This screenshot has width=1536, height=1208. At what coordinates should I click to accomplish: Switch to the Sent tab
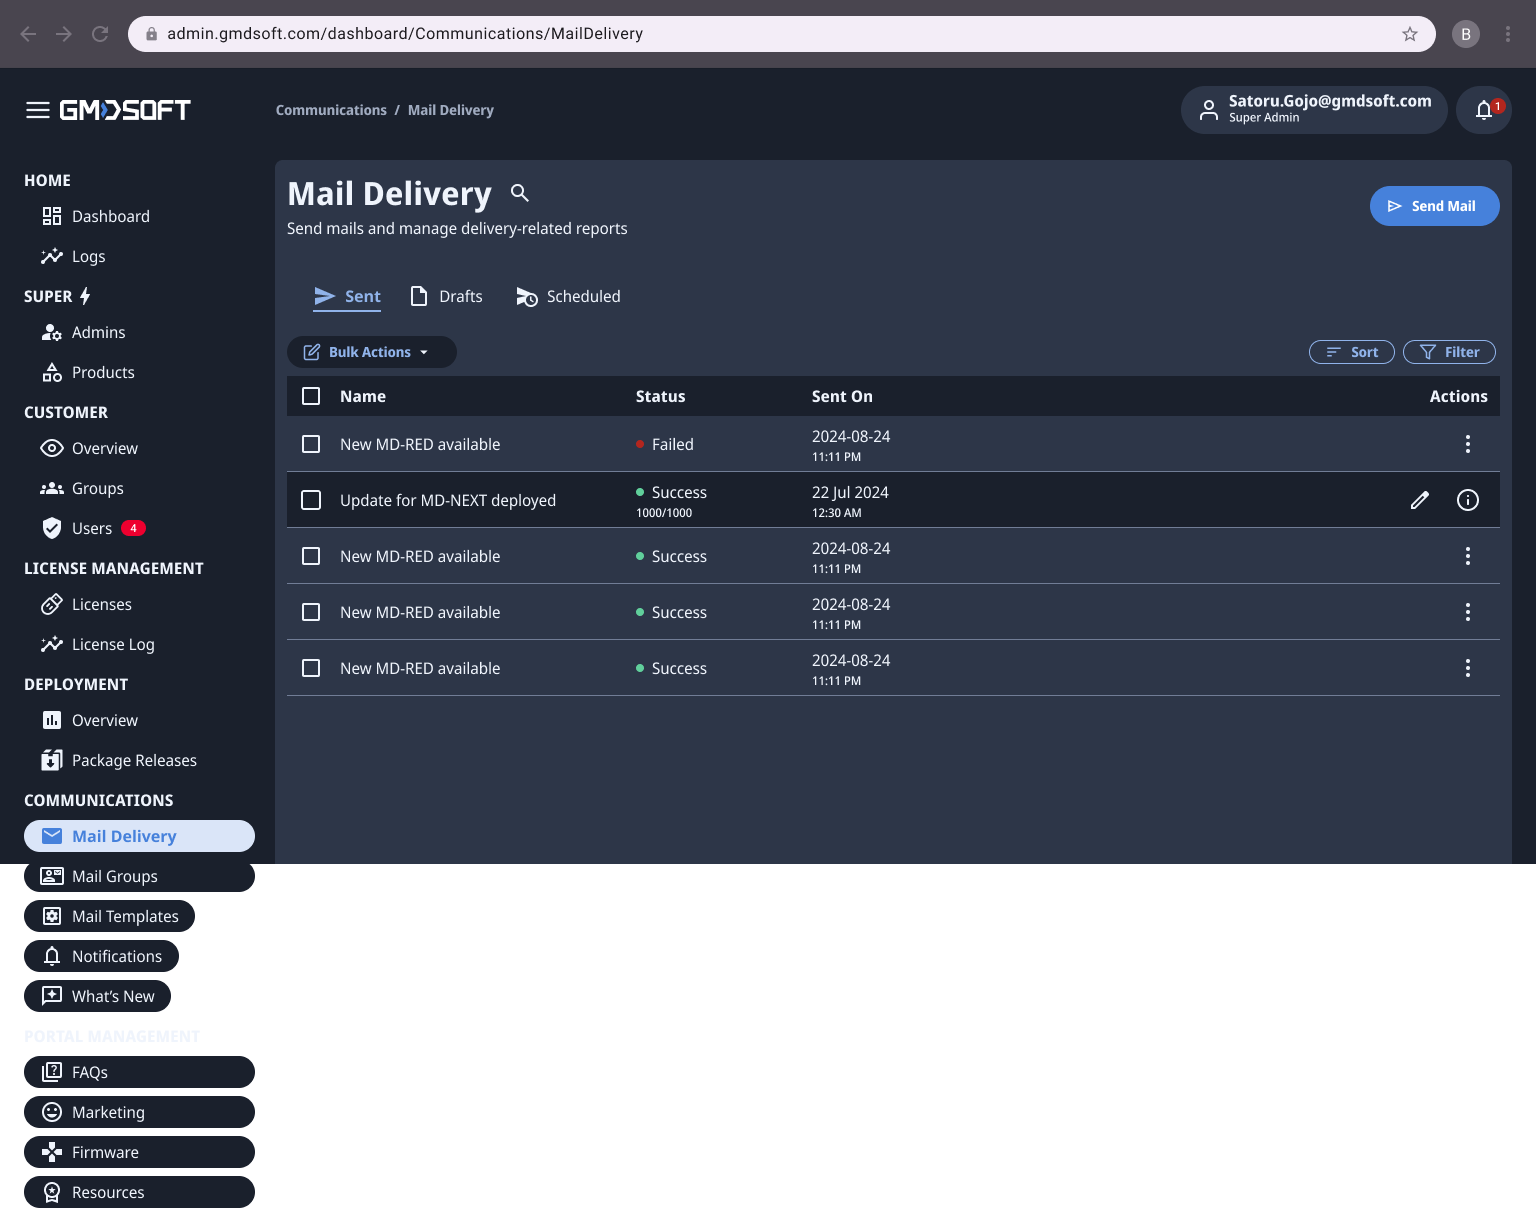coord(347,296)
